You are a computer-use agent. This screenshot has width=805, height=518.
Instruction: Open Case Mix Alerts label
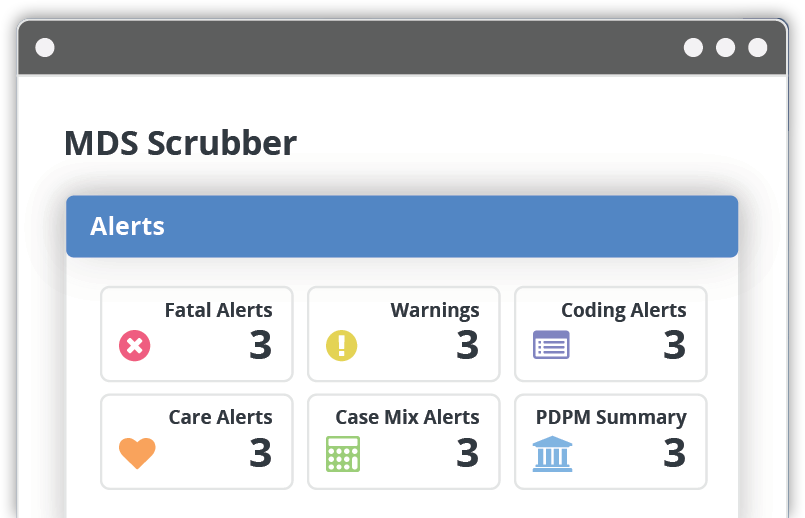tap(408, 417)
